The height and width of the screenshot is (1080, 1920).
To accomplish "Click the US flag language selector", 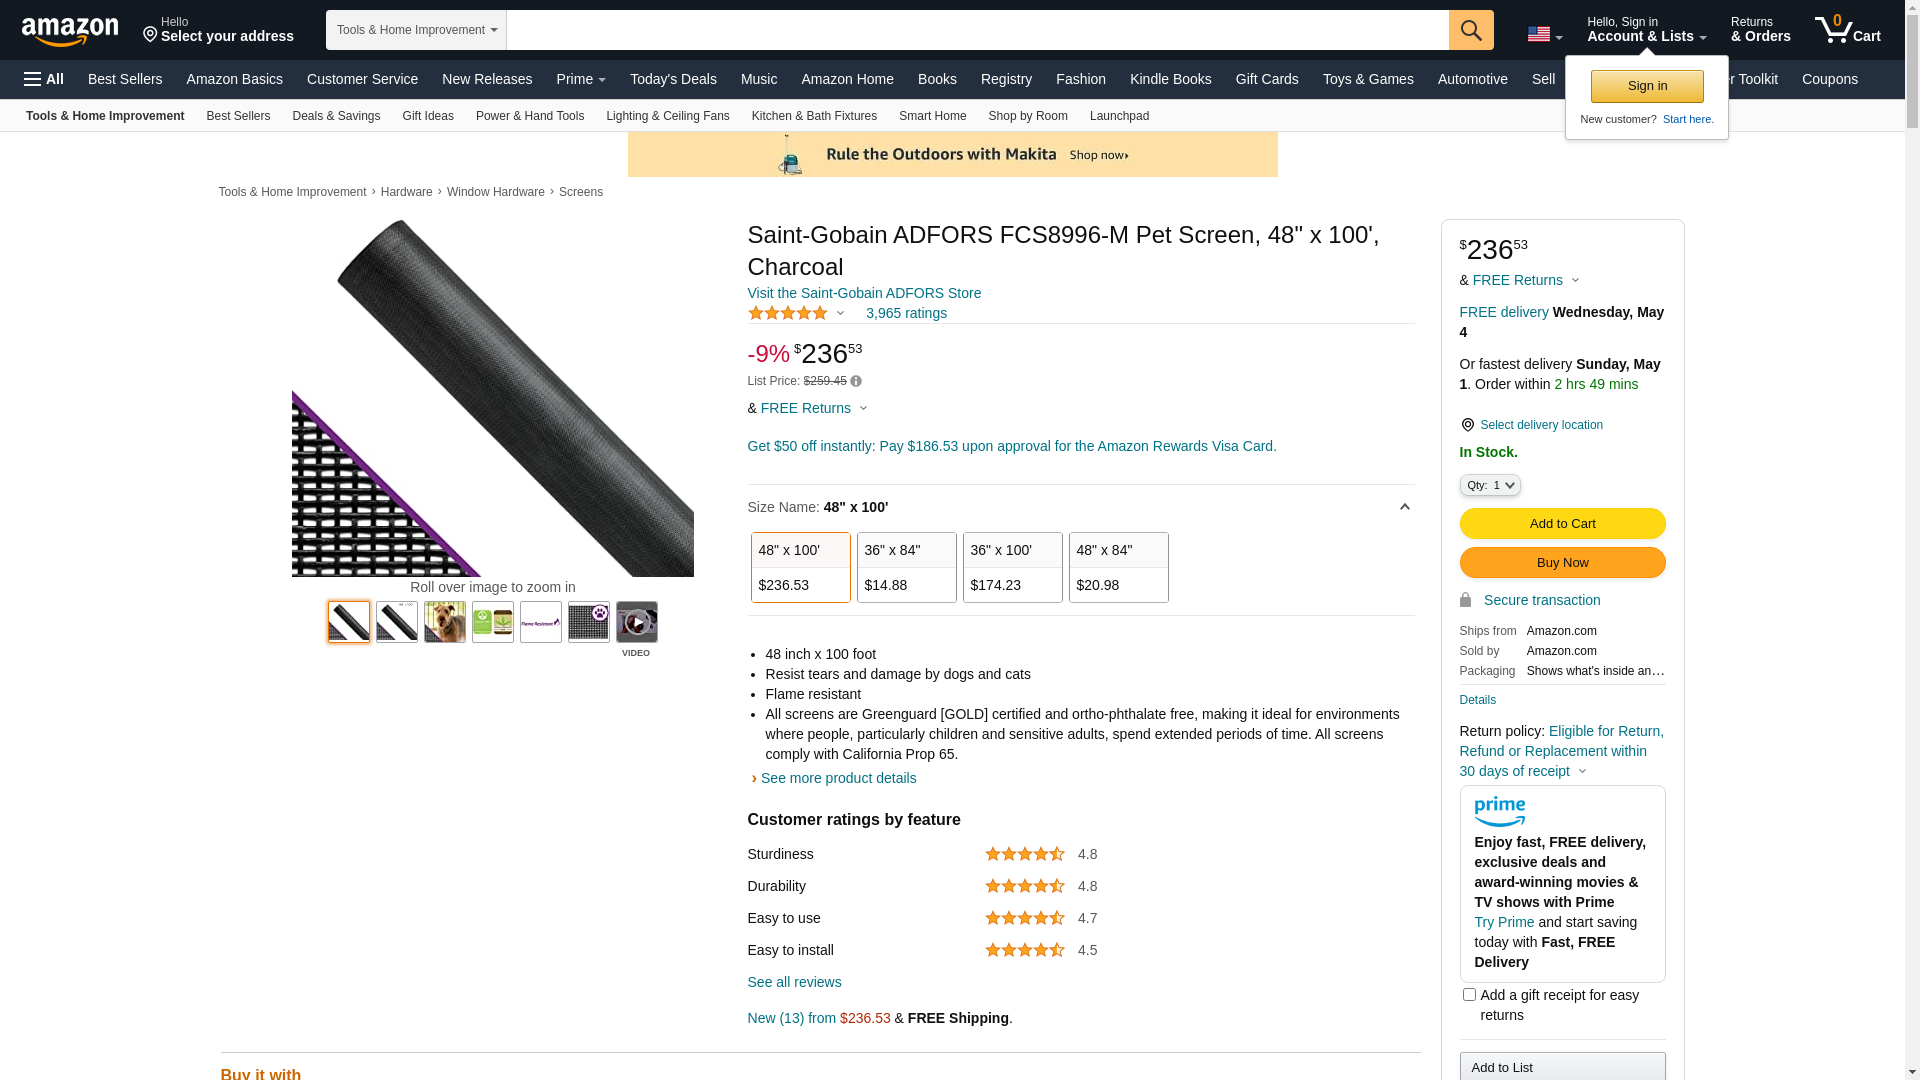I will coord(1544,35).
